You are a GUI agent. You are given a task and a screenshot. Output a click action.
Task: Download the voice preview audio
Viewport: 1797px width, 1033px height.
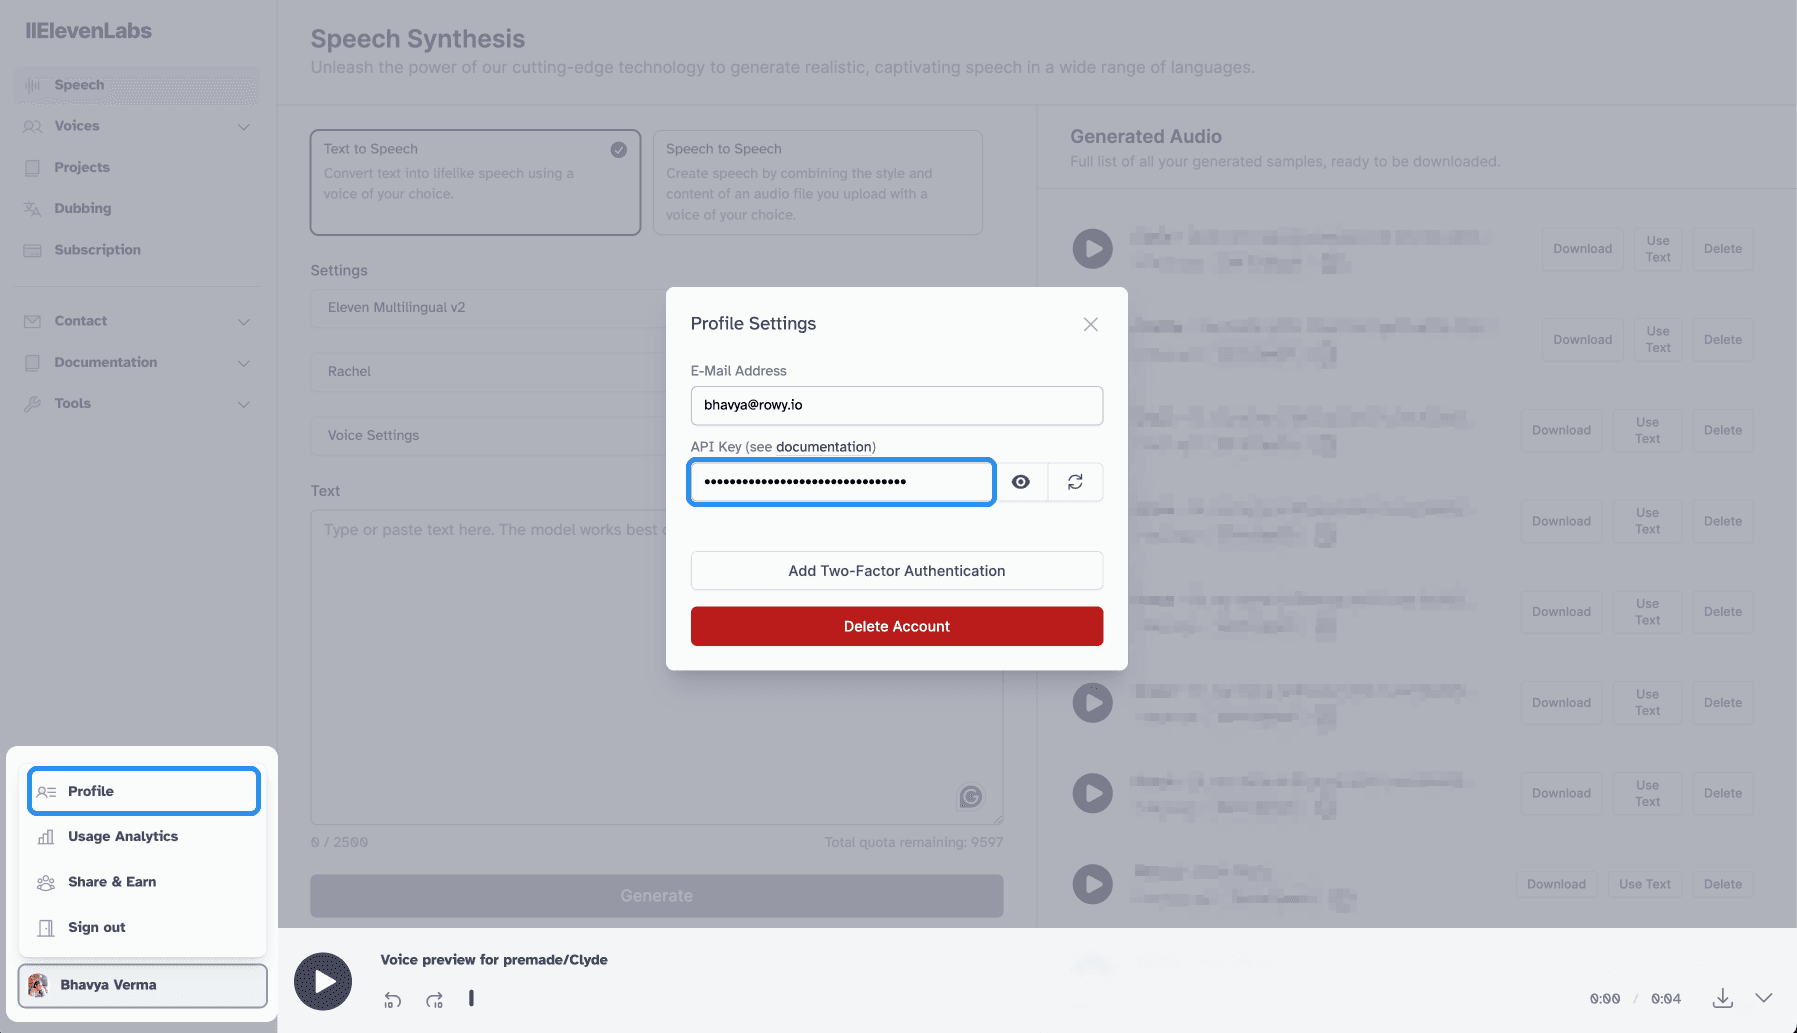1722,998
